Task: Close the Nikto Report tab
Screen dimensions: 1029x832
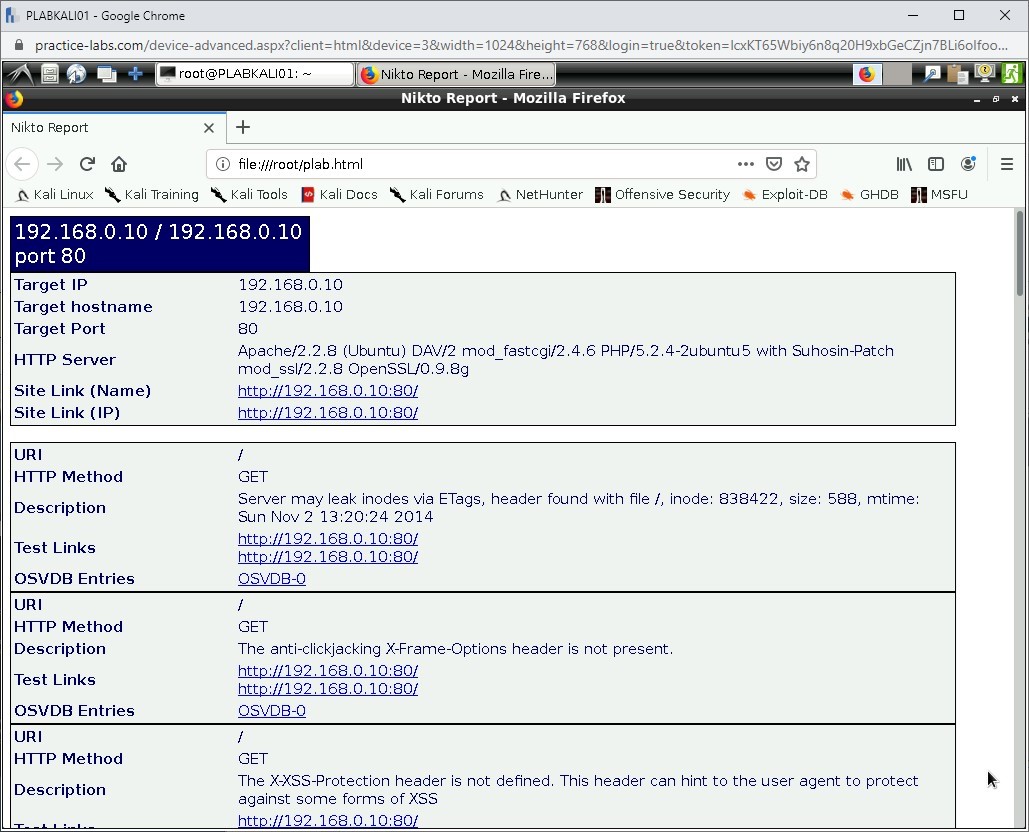Action: (209, 128)
